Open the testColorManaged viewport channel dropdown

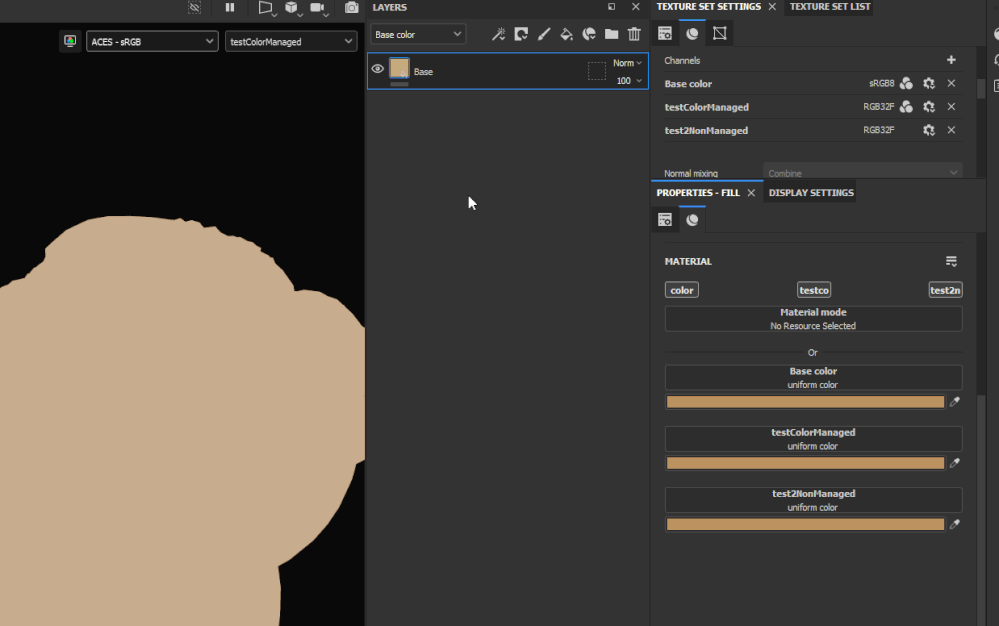point(291,41)
